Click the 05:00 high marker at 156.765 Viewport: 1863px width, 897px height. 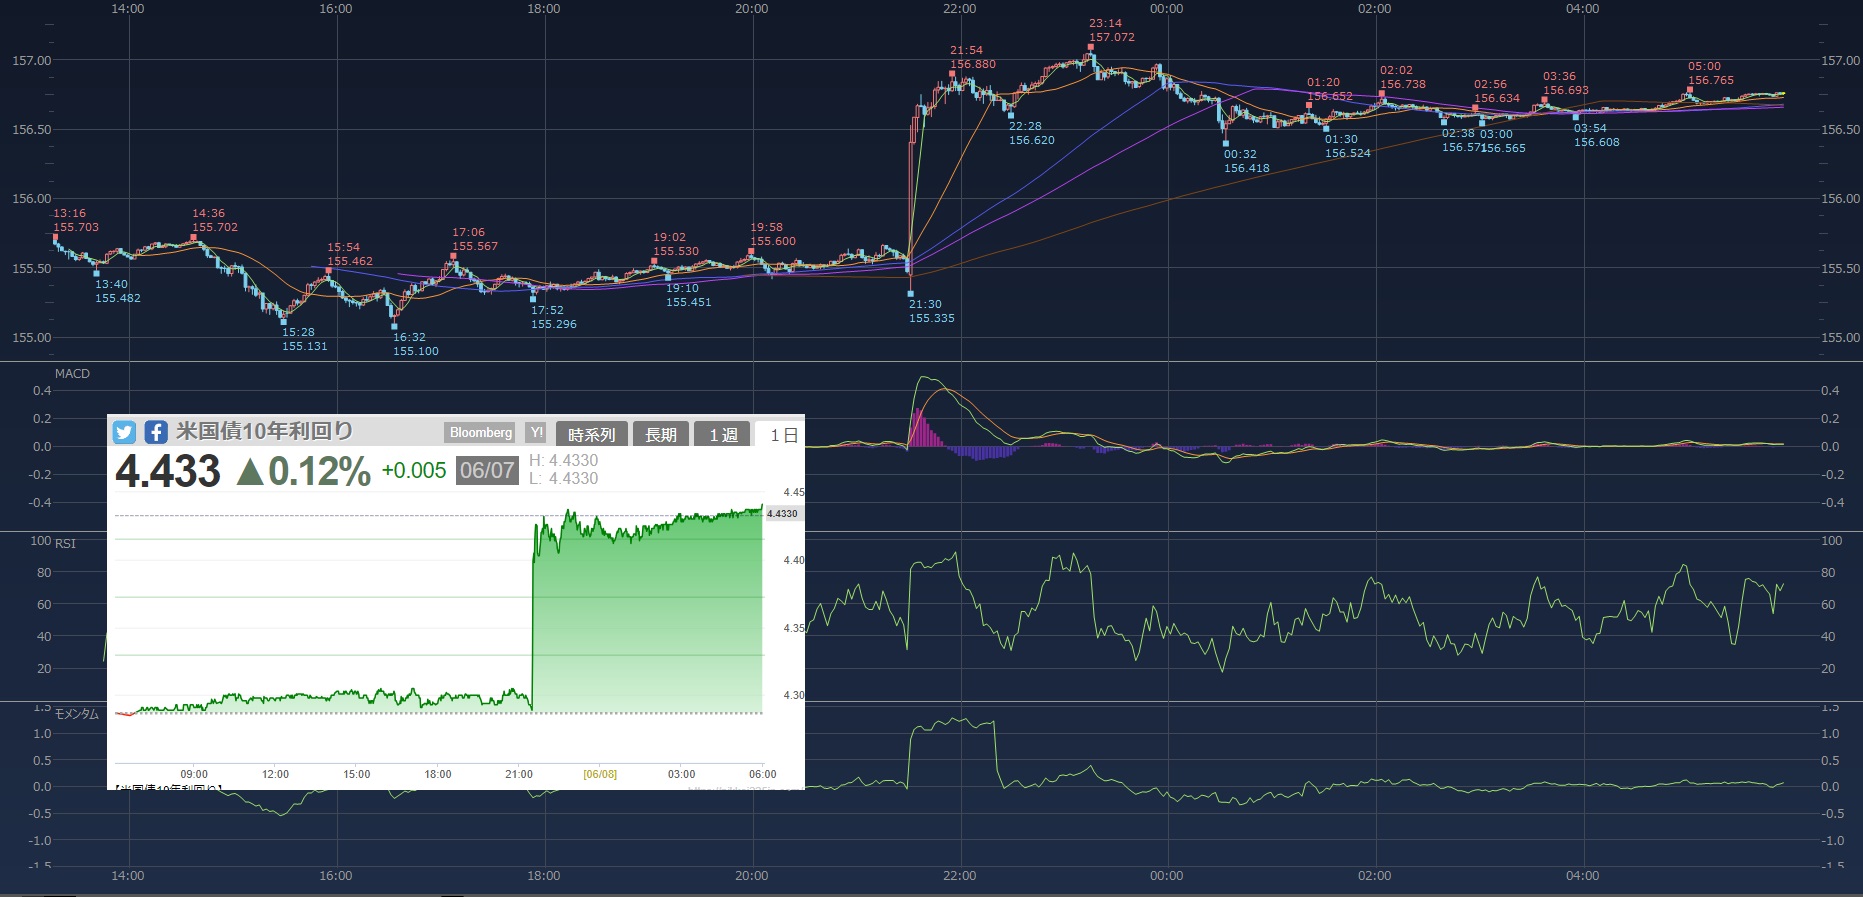click(1690, 89)
